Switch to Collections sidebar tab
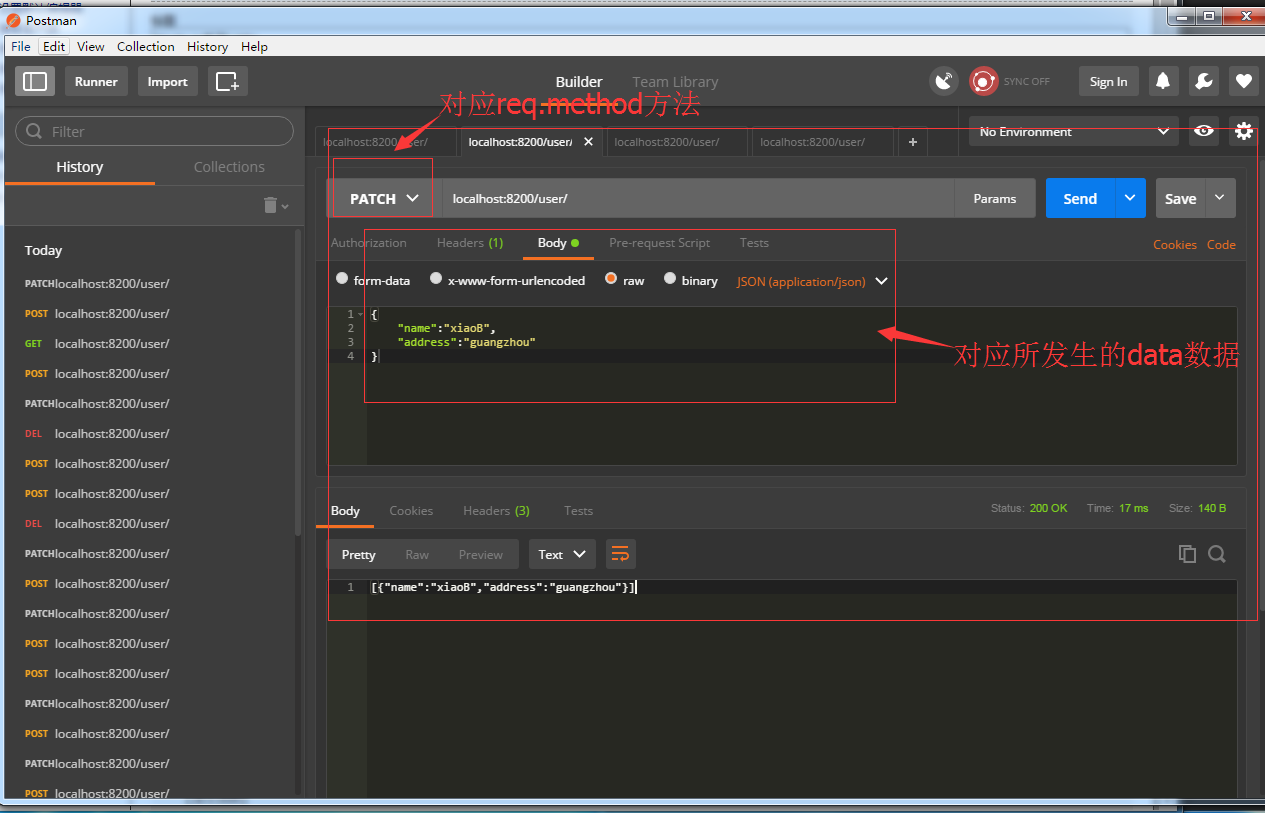 pyautogui.click(x=229, y=167)
